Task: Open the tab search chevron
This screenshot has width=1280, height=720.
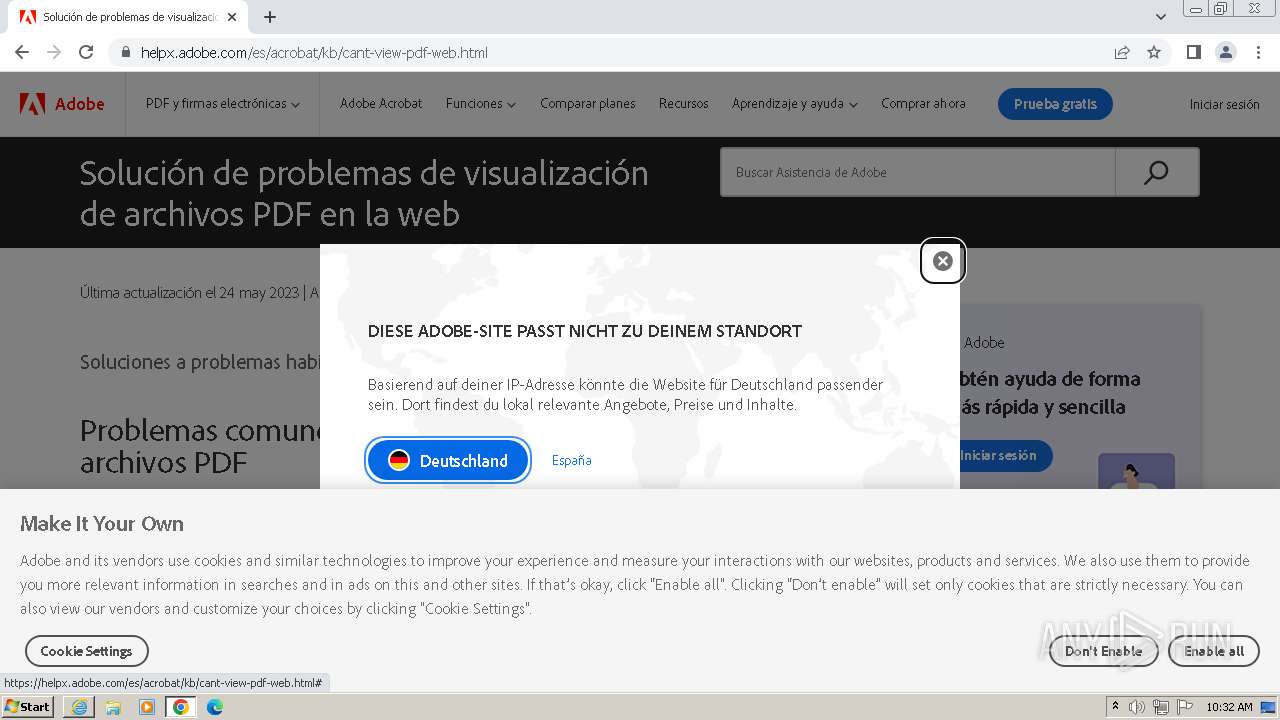Action: (1160, 17)
